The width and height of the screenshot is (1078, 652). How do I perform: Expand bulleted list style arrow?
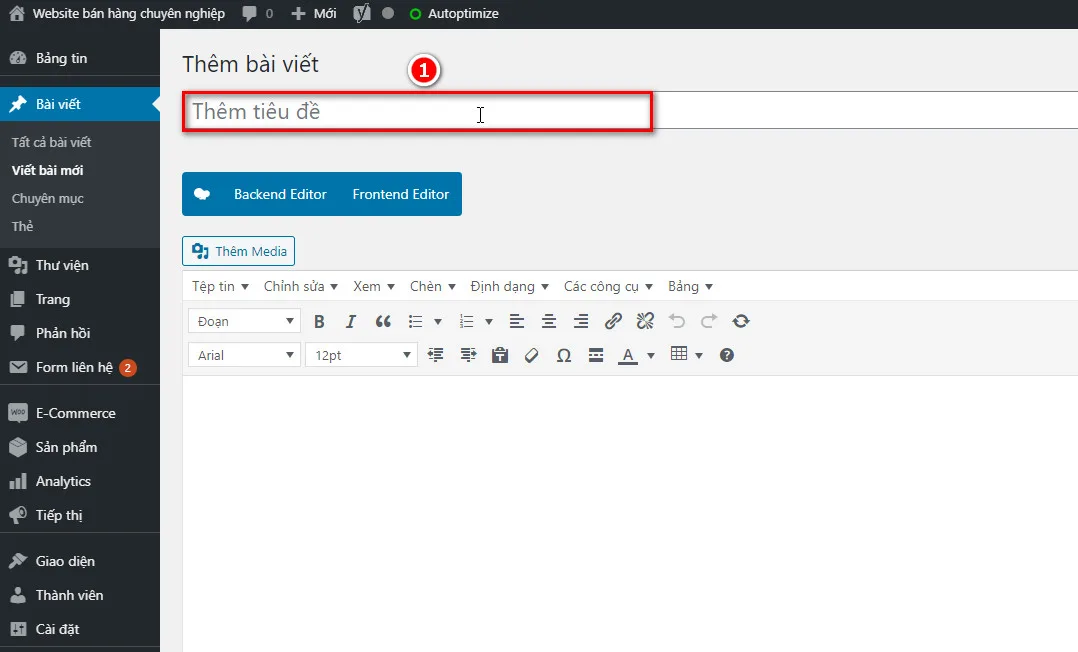point(438,321)
